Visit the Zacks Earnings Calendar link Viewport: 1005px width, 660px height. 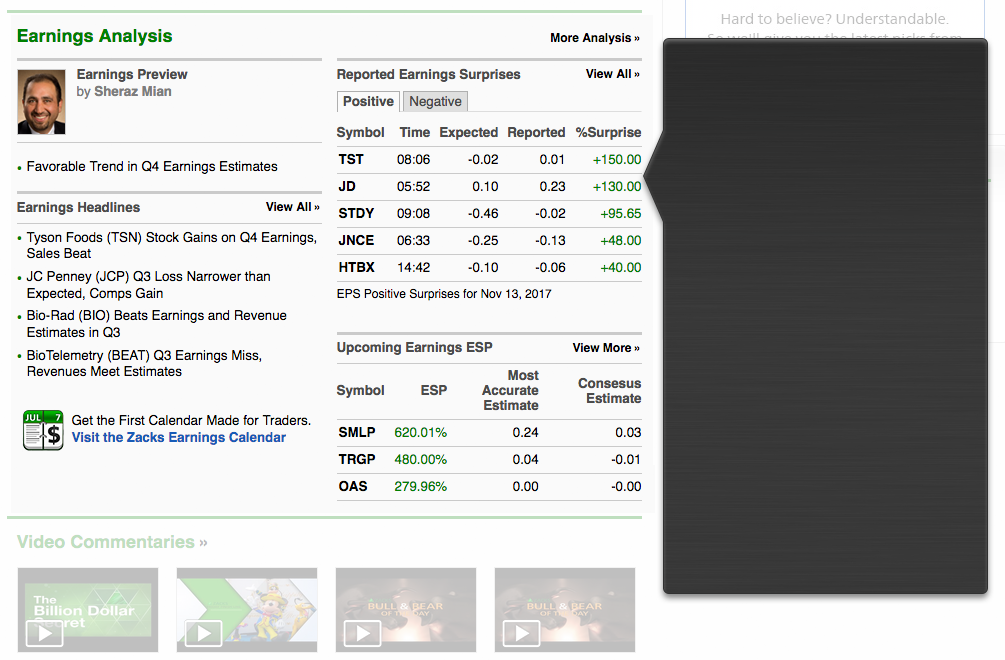tap(179, 437)
